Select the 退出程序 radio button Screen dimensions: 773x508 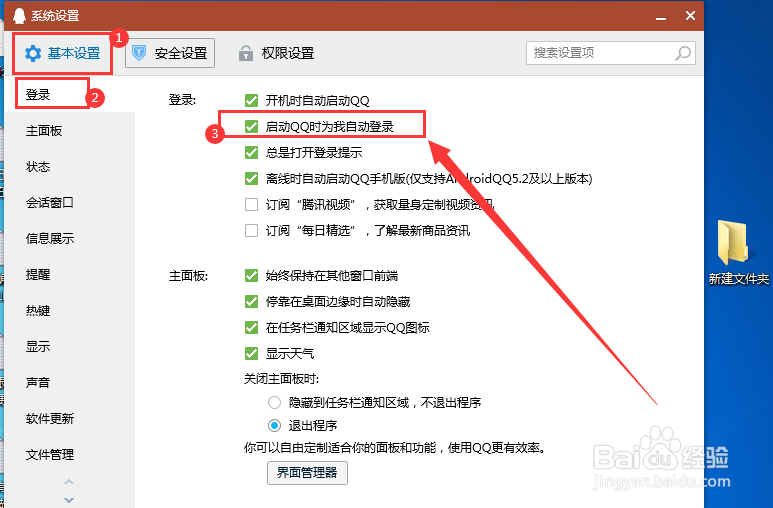pos(275,425)
